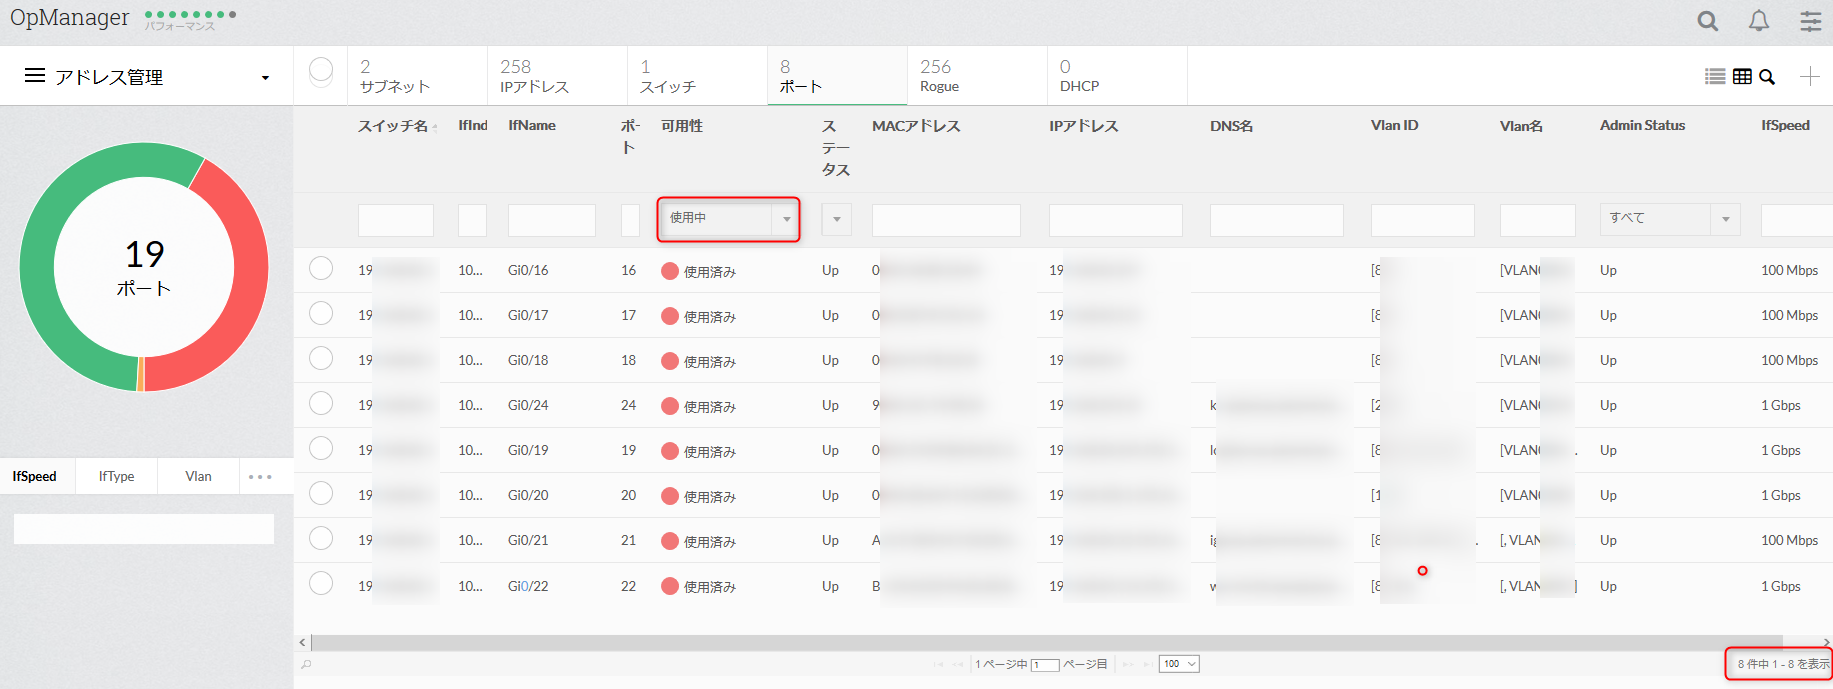Select the radio button for Gi0/22 row
Image resolution: width=1833 pixels, height=689 pixels.
pyautogui.click(x=321, y=583)
